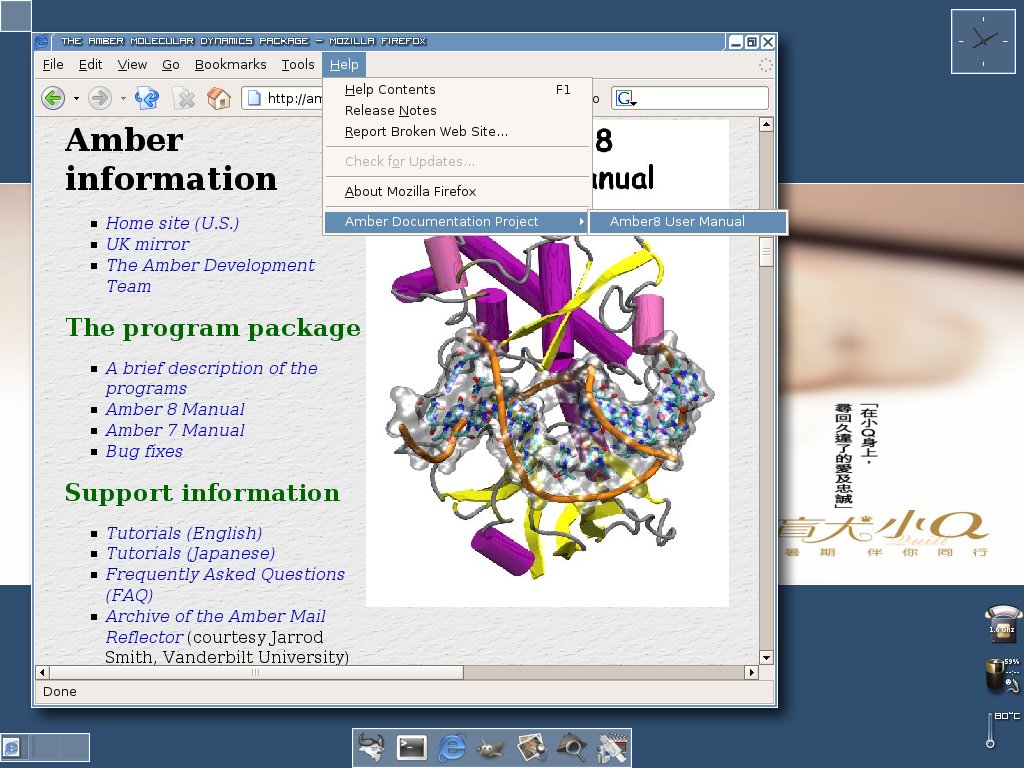
Task: Go to the Home page icon
Action: click(218, 98)
